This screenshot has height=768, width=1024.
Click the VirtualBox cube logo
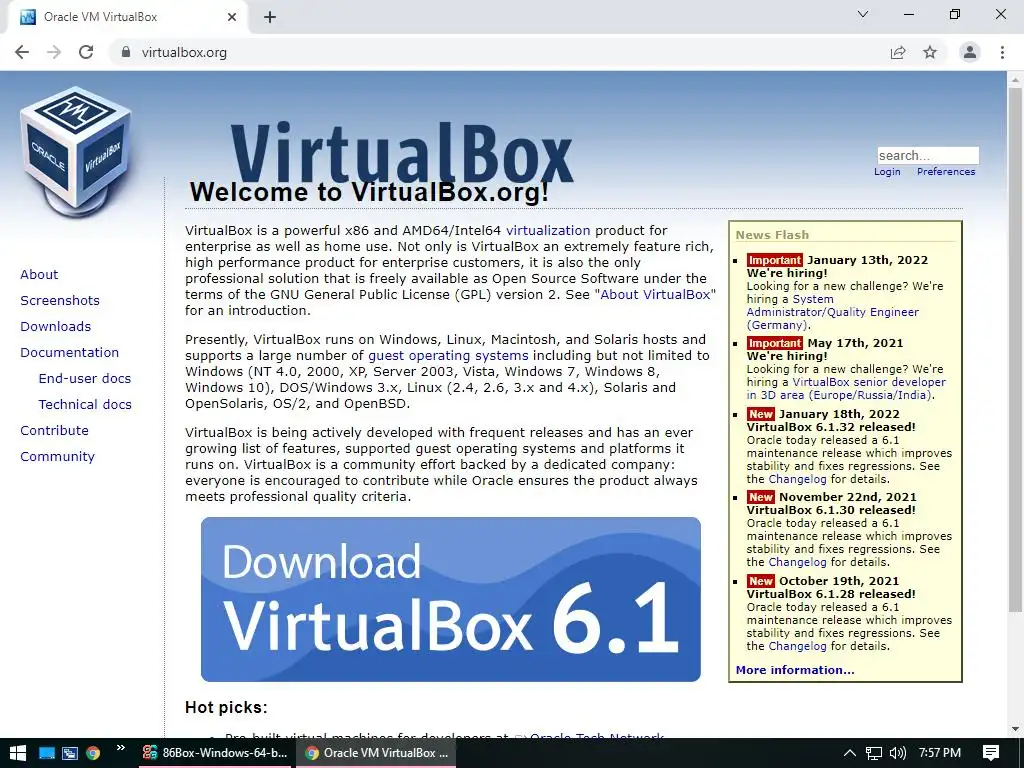pyautogui.click(x=76, y=152)
